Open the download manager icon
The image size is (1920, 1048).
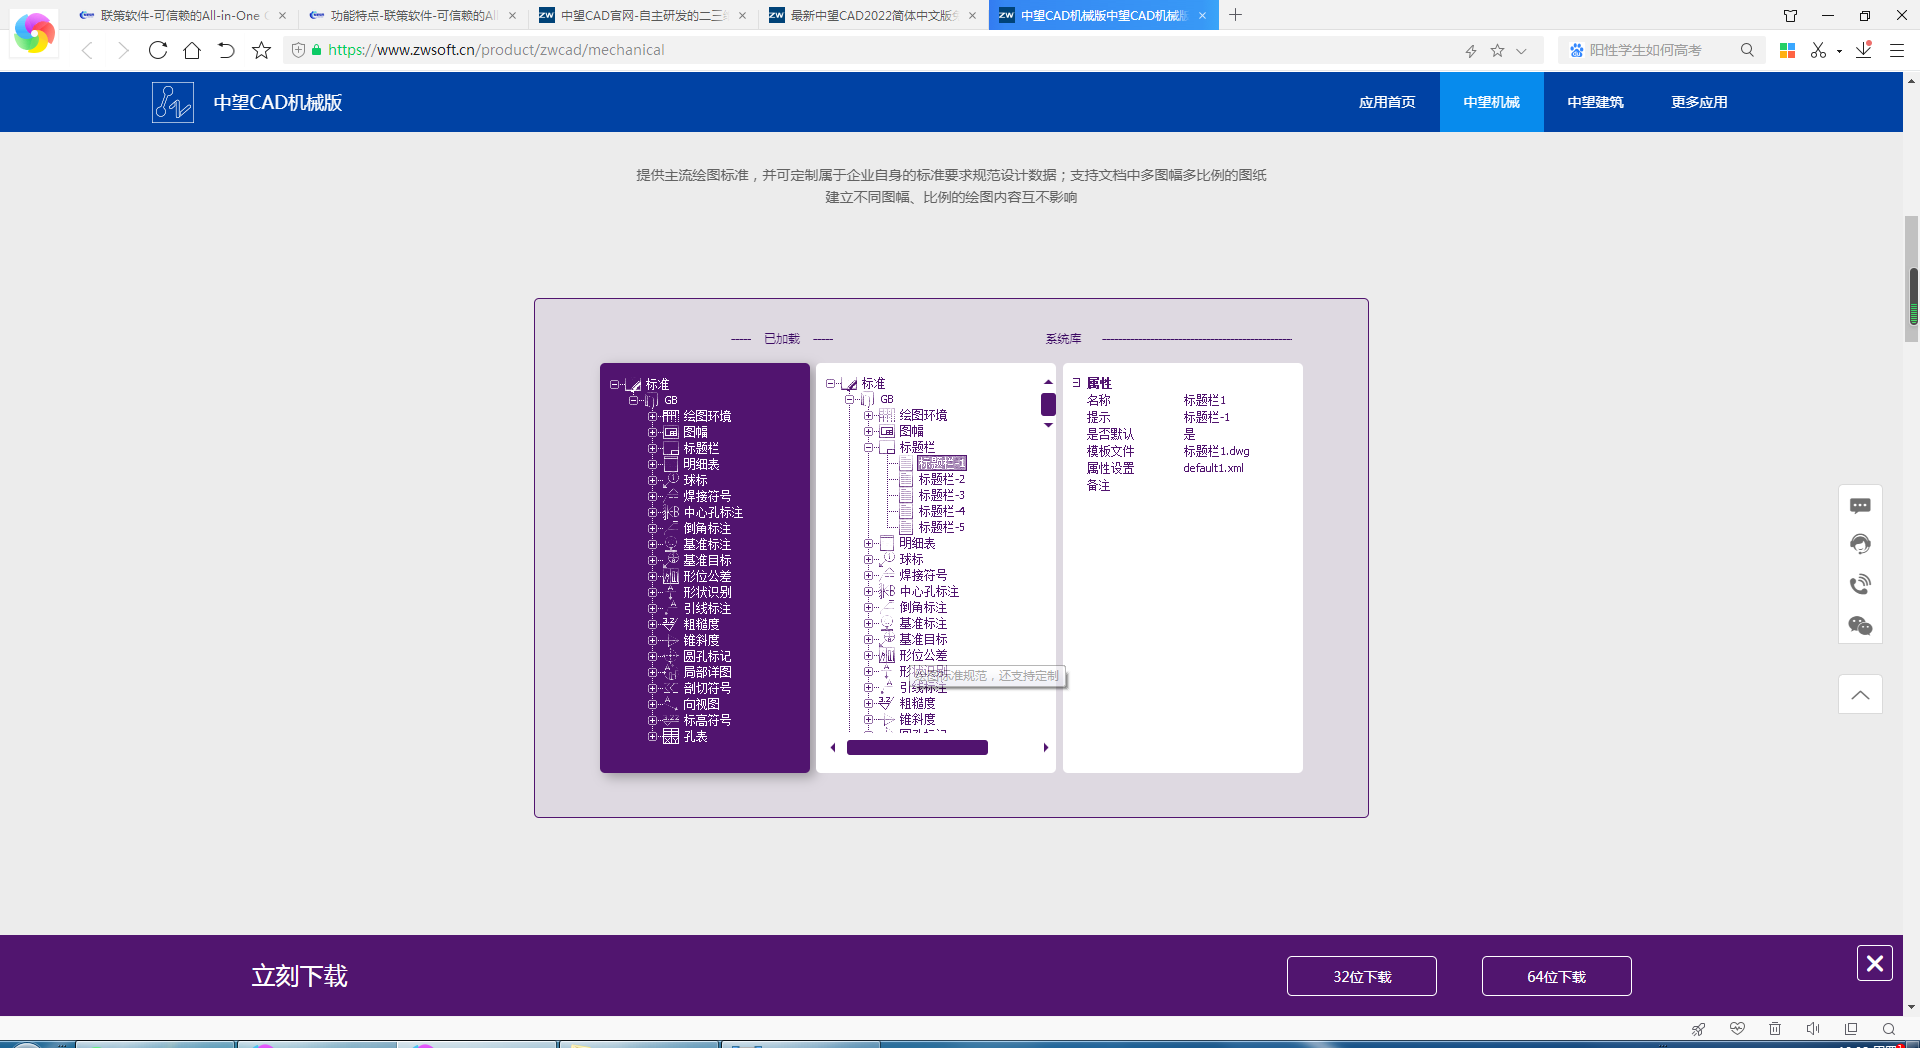(1863, 50)
